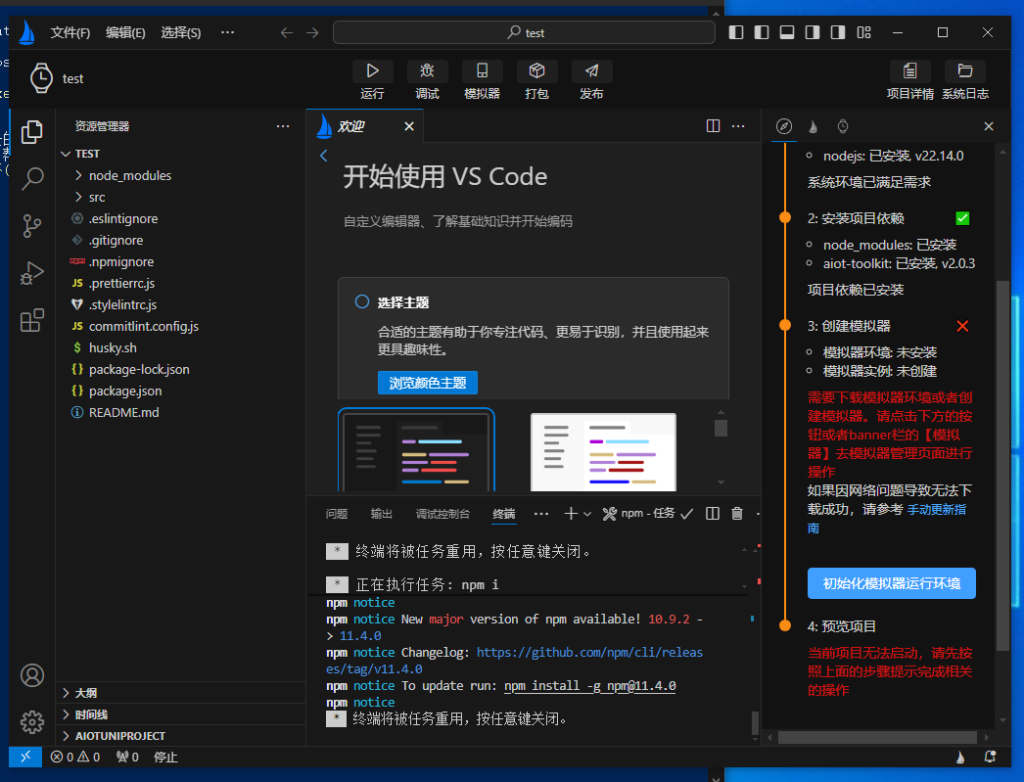Open the Run and Debug view
This screenshot has height=782, width=1024.
(32, 273)
